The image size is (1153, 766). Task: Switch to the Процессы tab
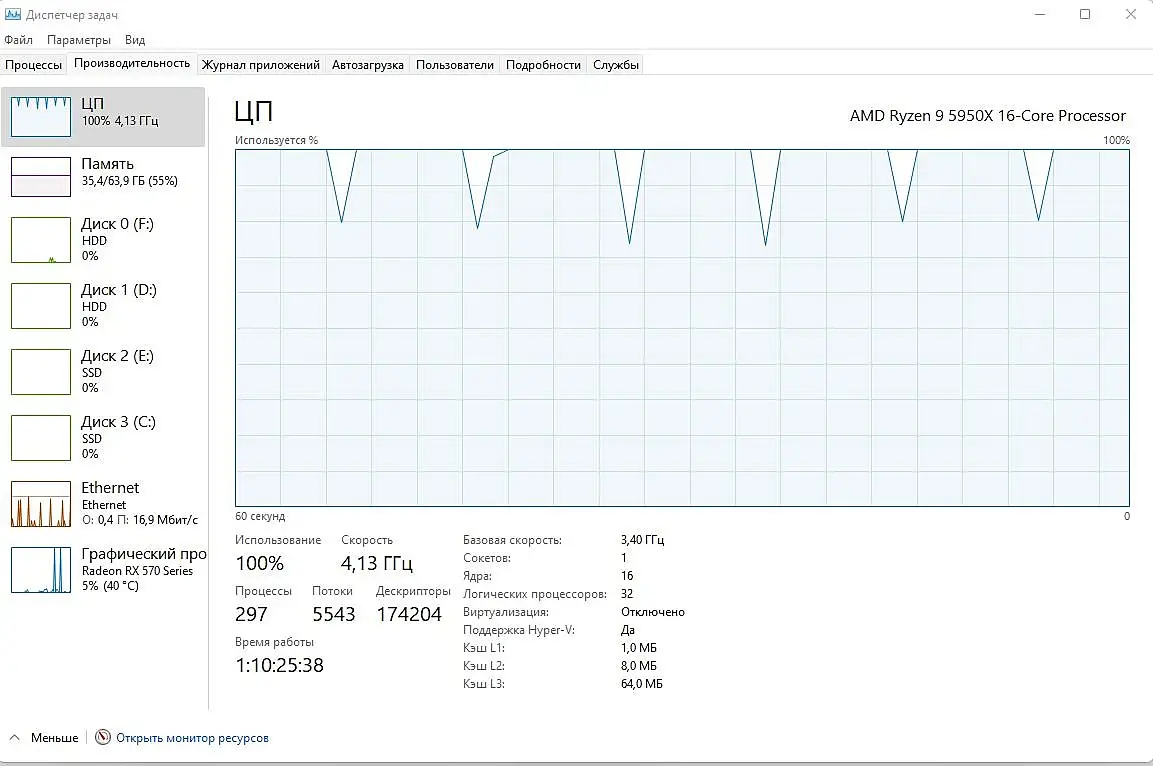33,65
